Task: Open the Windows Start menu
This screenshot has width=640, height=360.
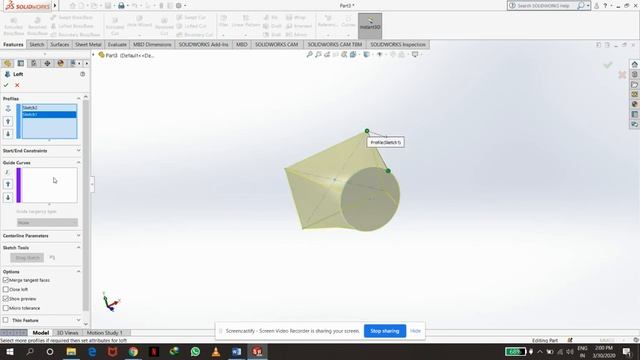Action: [10, 351]
